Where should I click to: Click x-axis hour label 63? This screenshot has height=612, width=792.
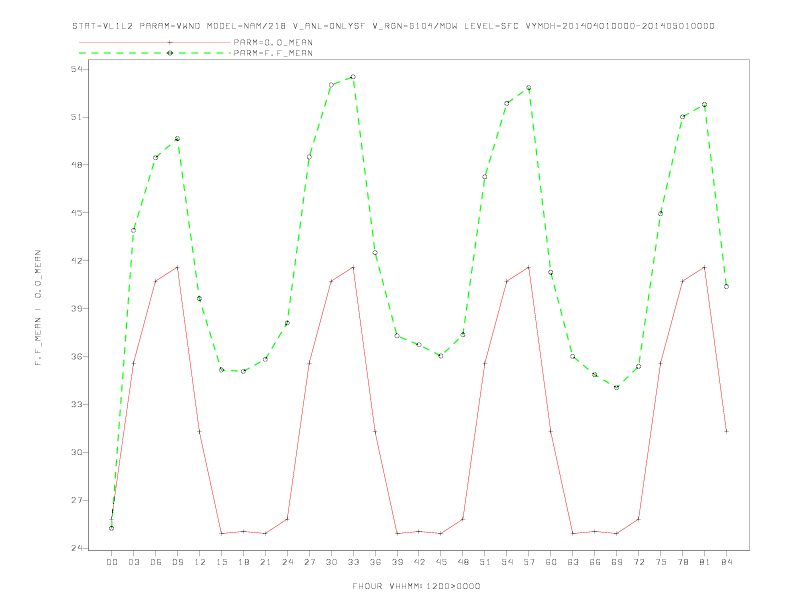[x=573, y=562]
